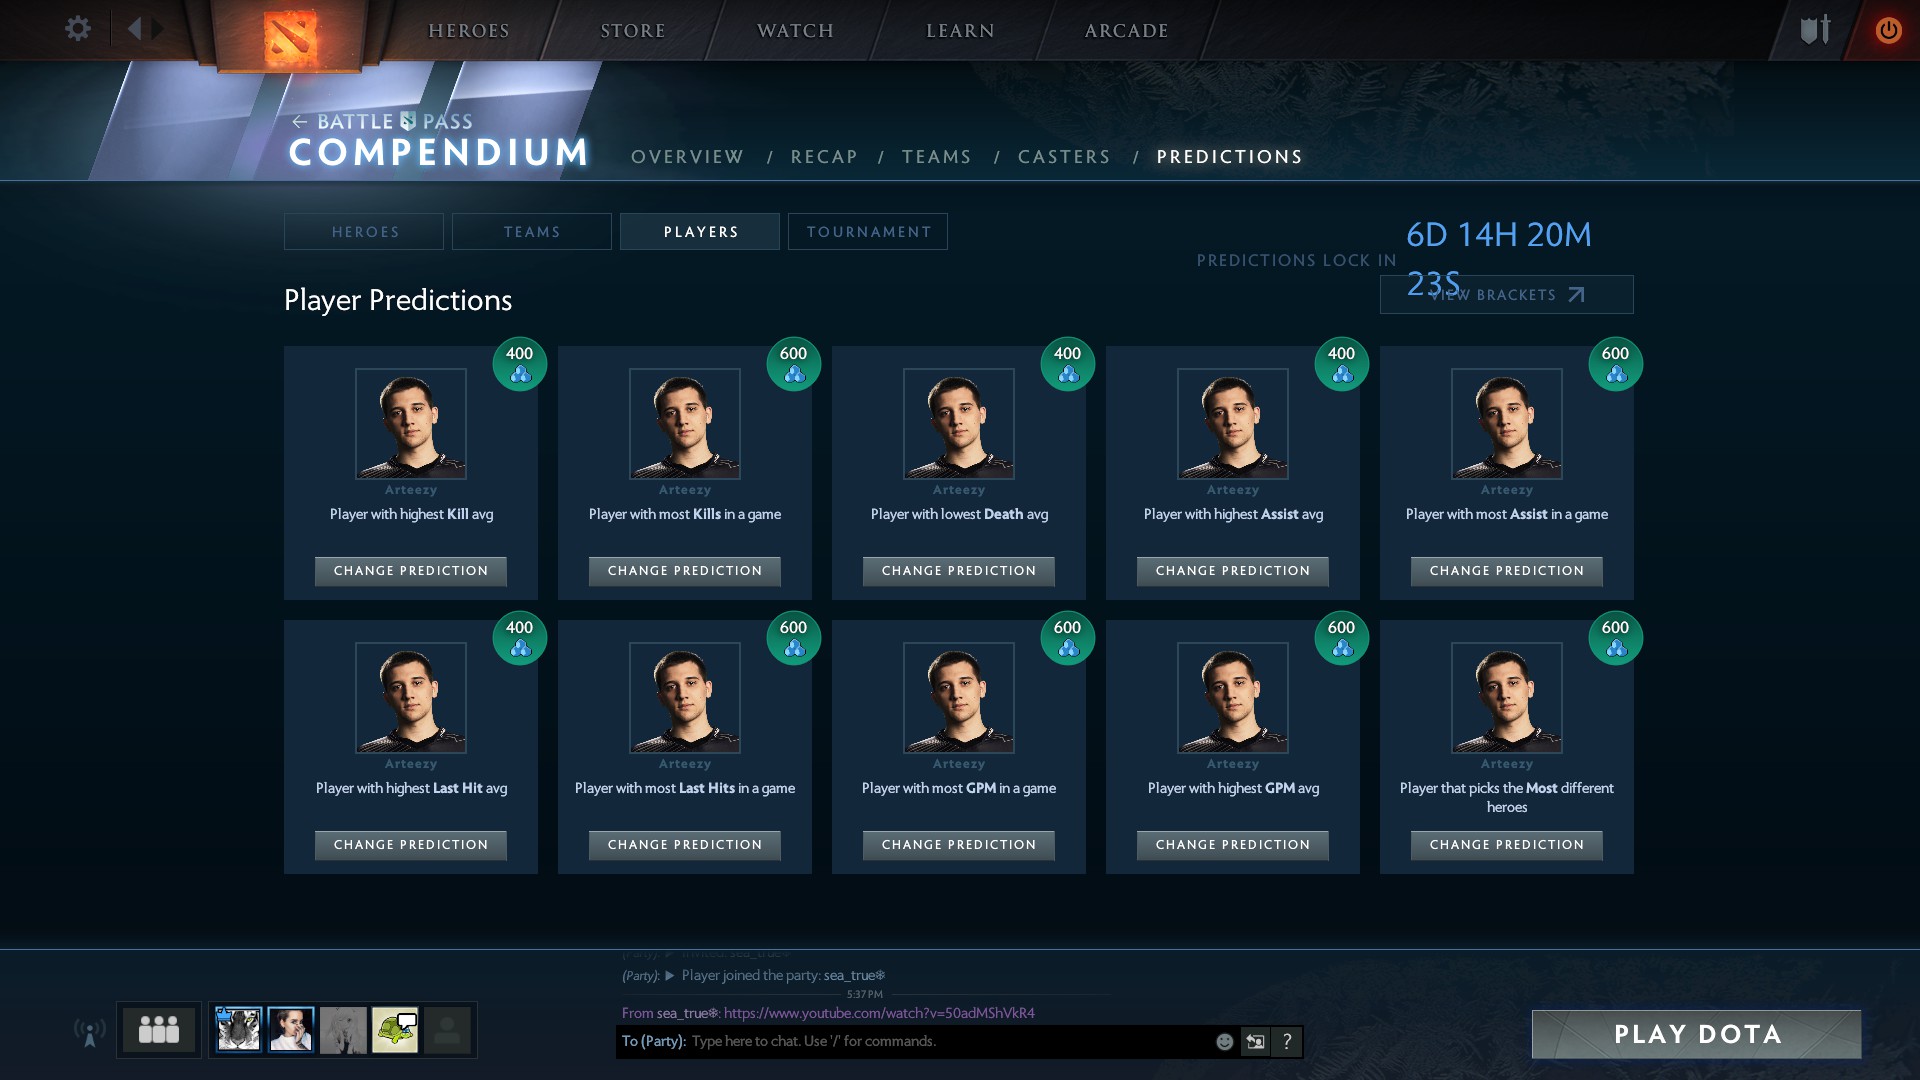Open the emoticon picker in chat
The height and width of the screenshot is (1080, 1920).
coord(1224,1042)
